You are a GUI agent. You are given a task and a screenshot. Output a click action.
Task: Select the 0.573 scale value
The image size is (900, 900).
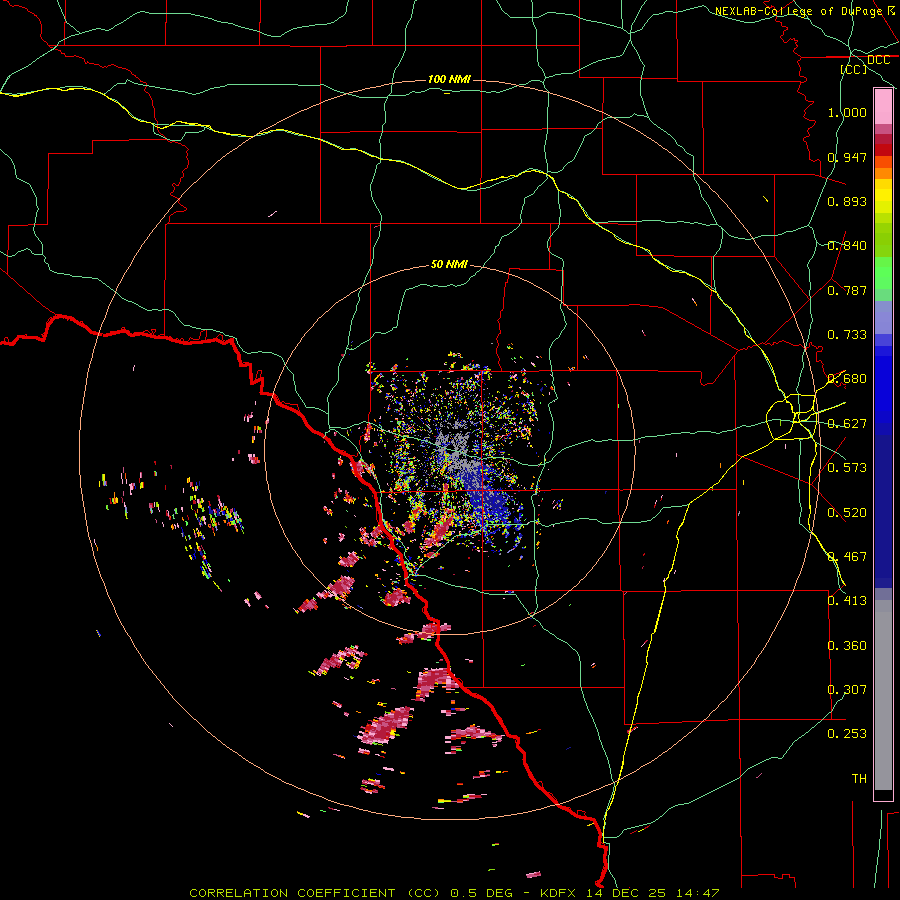point(847,468)
